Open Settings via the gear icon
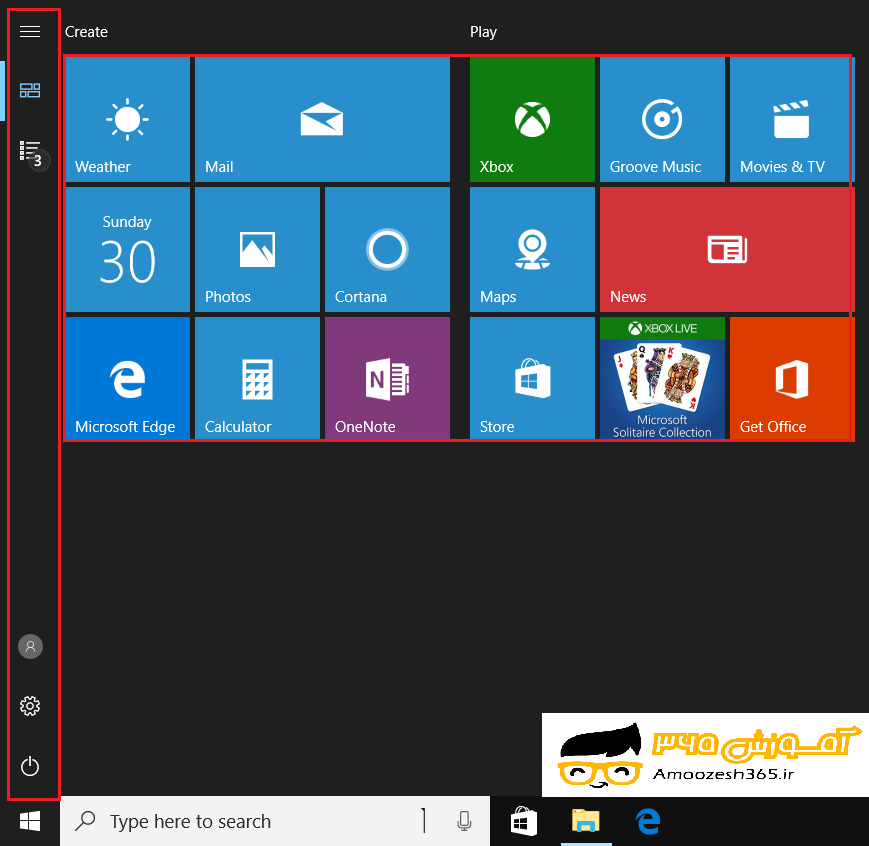869x846 pixels. point(30,706)
